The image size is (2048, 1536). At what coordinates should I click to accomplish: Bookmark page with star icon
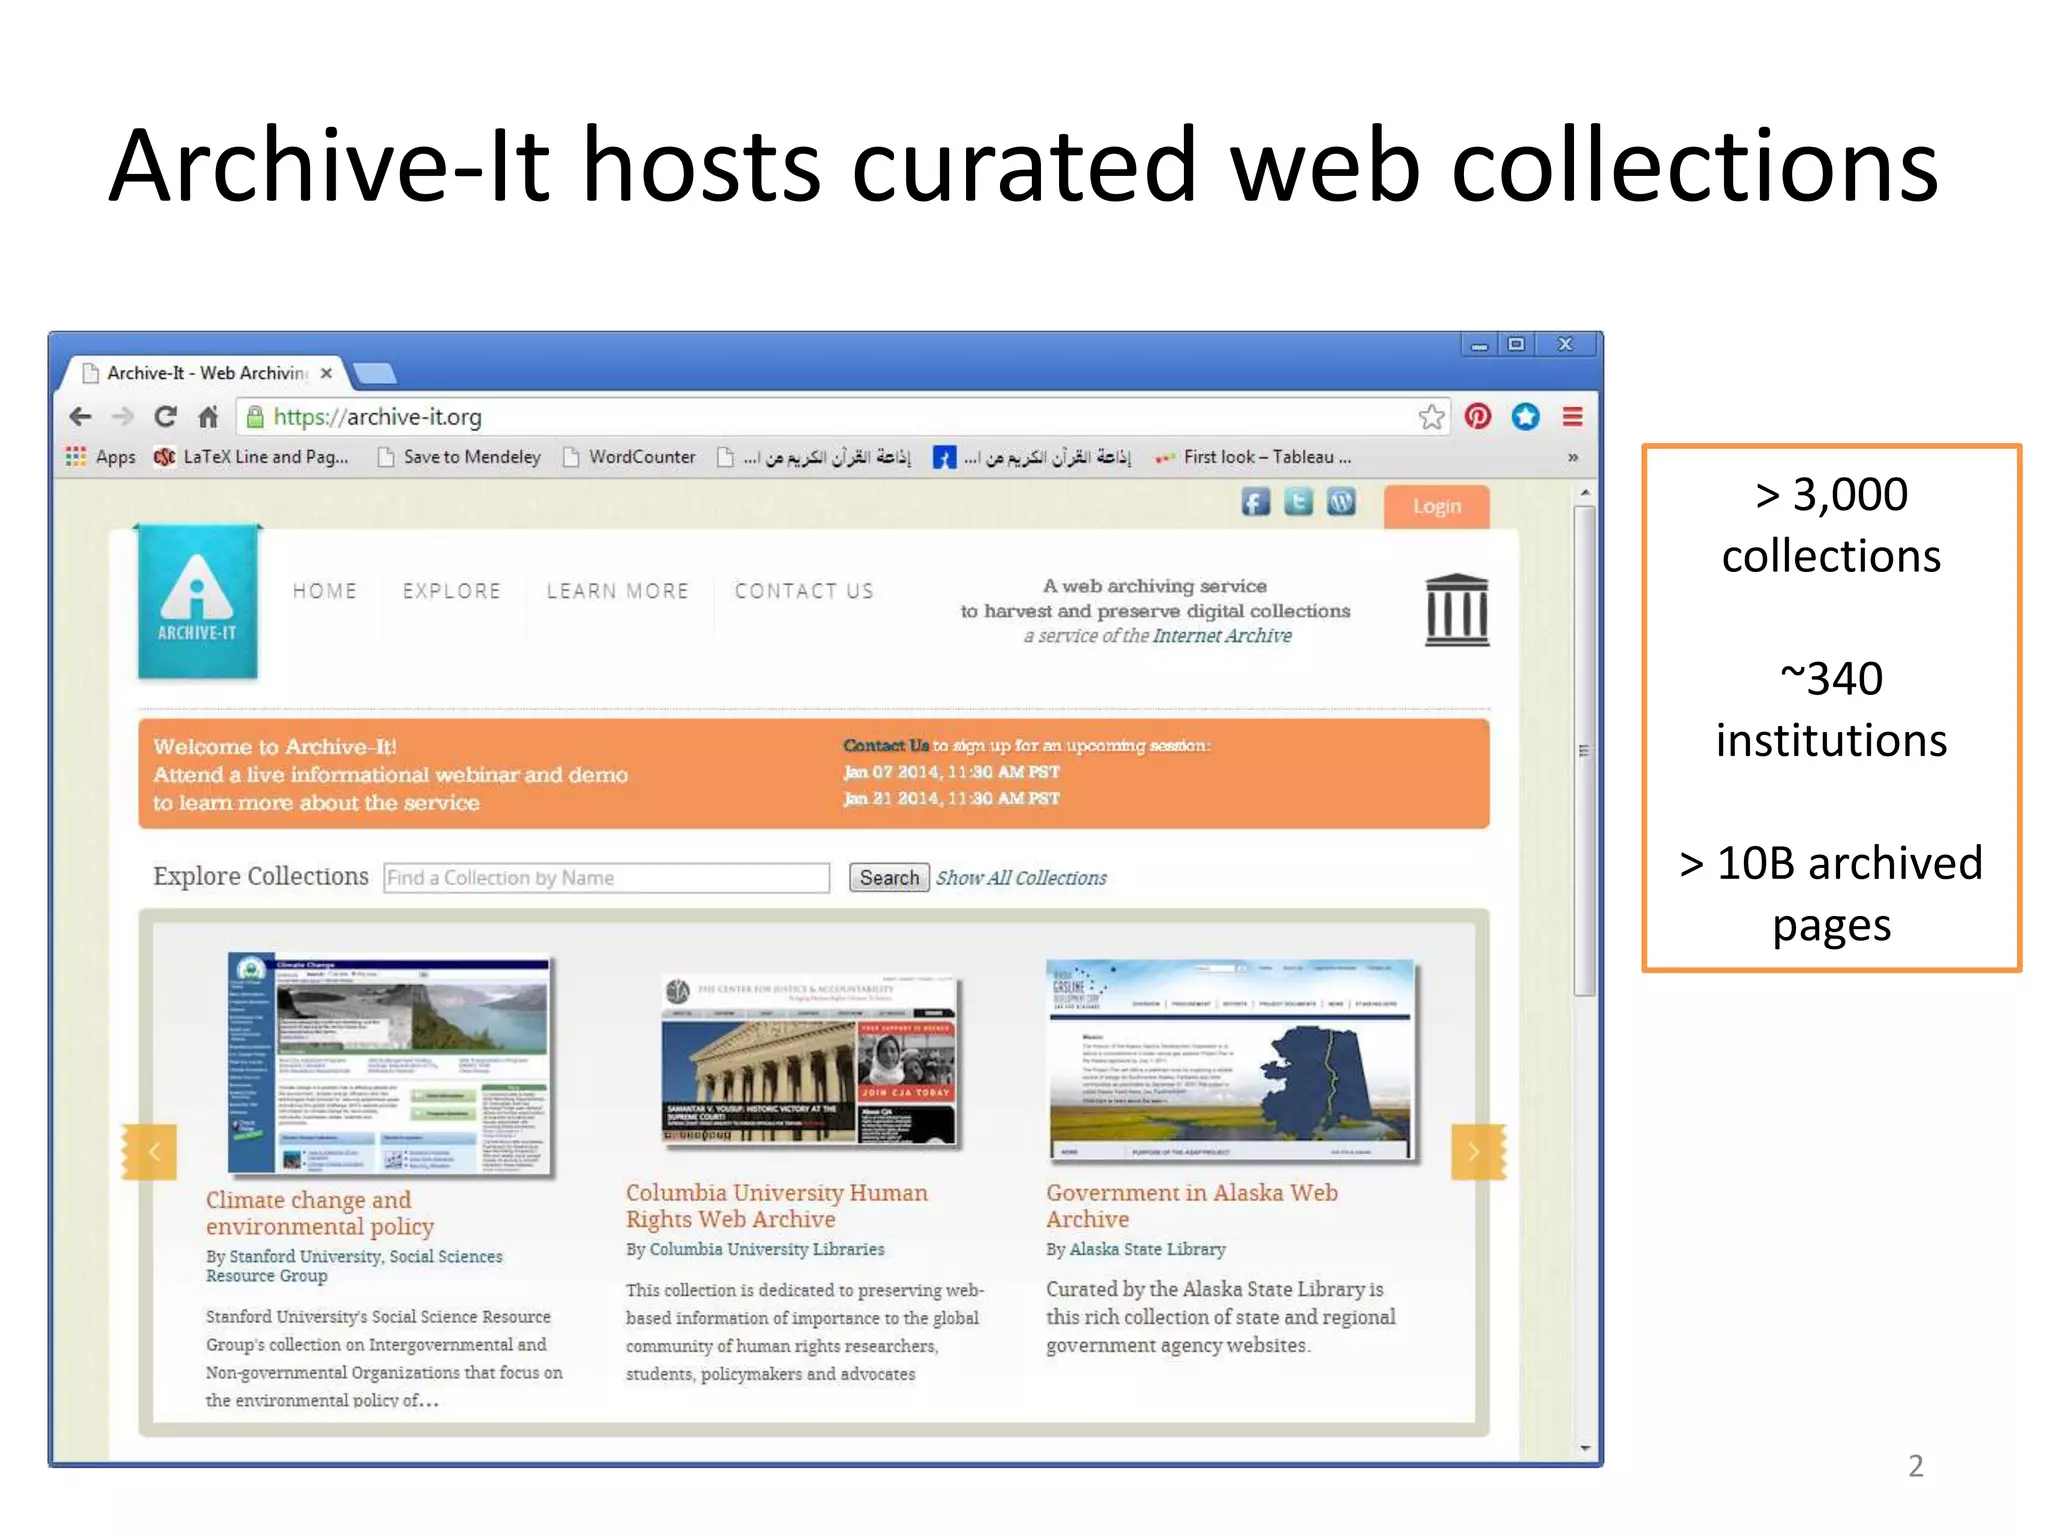(1431, 417)
